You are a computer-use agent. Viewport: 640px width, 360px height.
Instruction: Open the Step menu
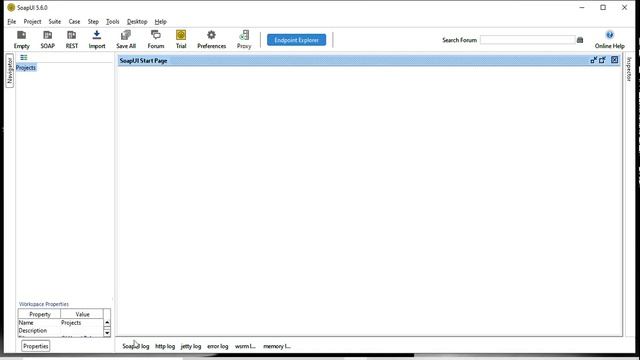[93, 22]
